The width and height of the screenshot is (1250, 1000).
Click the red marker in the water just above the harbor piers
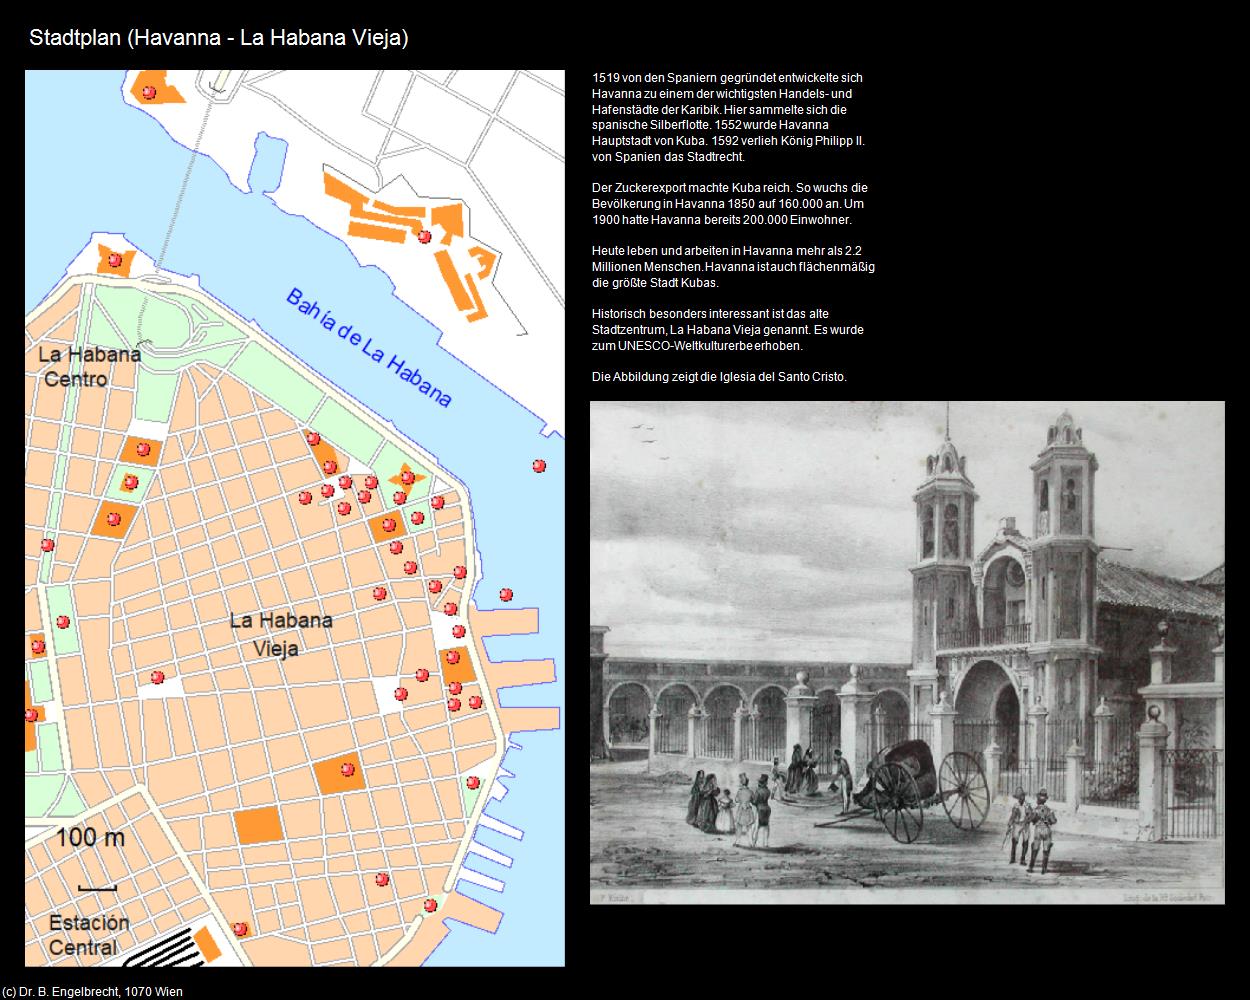coord(506,594)
